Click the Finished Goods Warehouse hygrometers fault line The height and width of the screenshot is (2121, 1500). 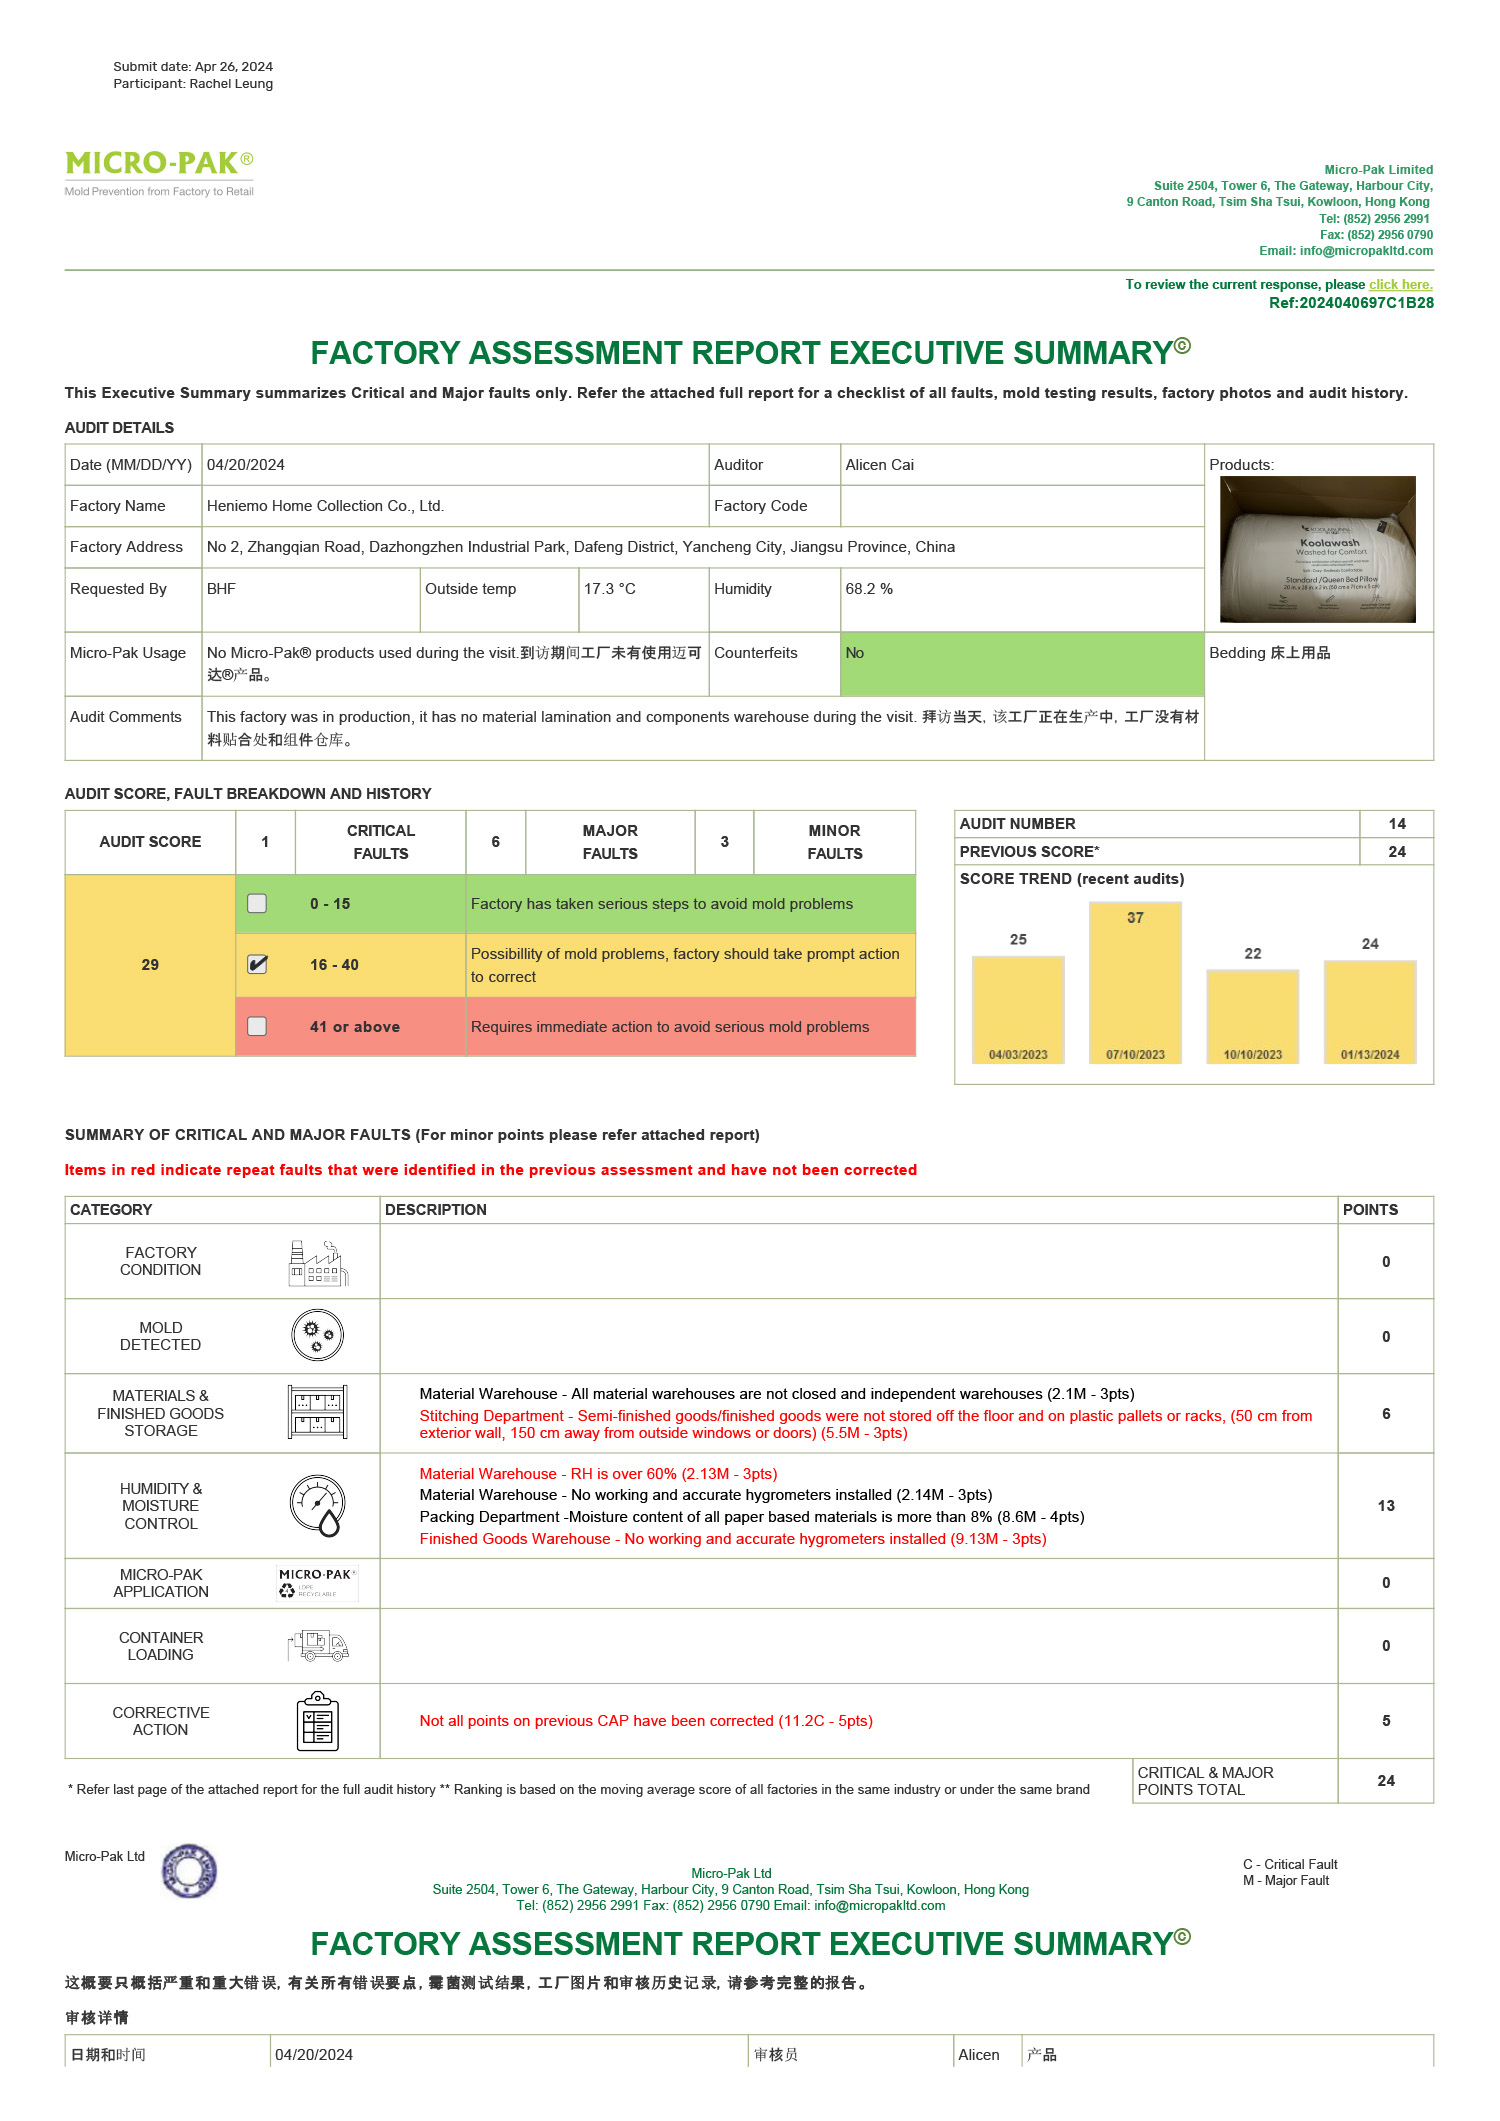733,1539
